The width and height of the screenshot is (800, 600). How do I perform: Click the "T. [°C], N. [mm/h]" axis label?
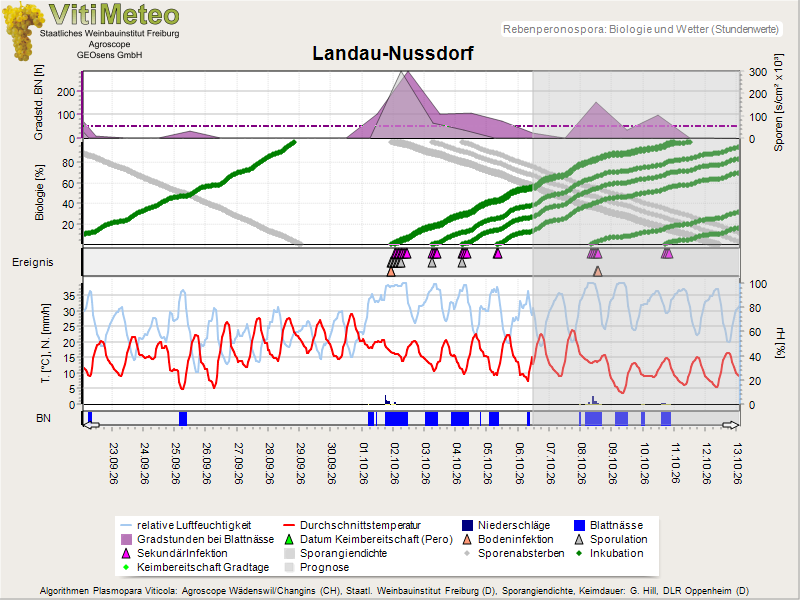46,343
